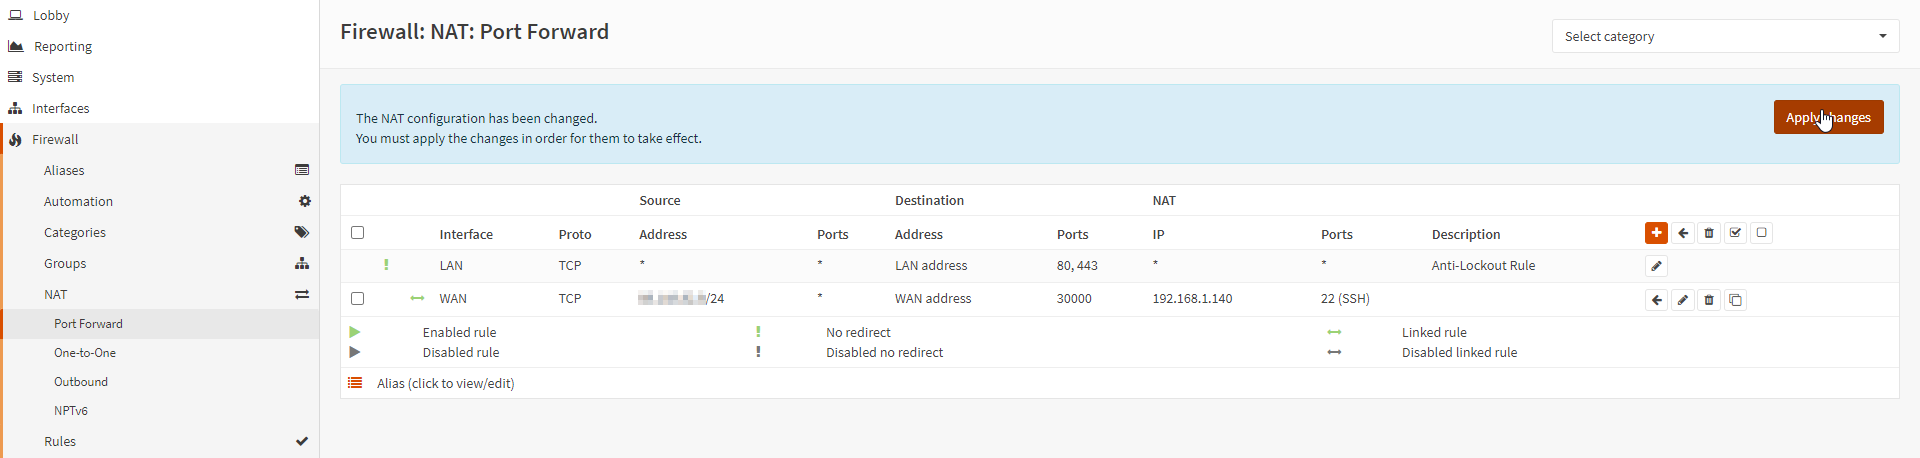1920x458 pixels.
Task: Click the orange add rule plus button
Action: pos(1656,233)
